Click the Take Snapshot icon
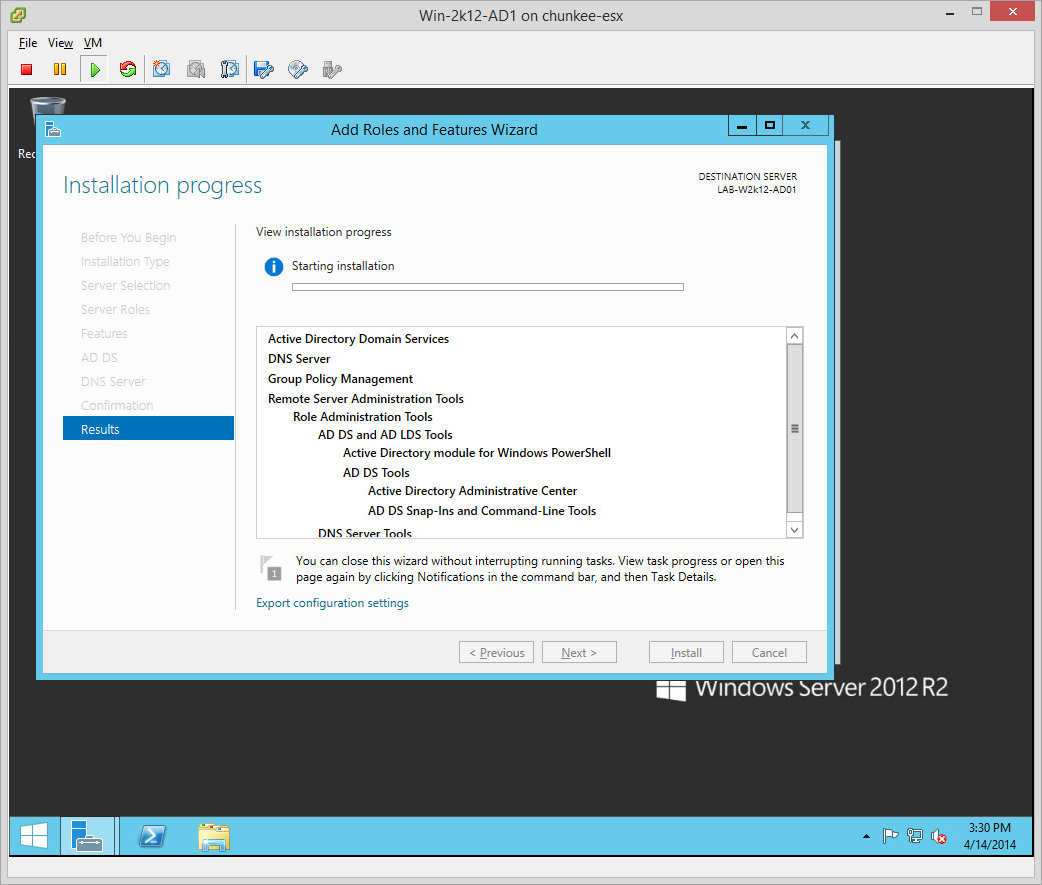 [x=162, y=69]
